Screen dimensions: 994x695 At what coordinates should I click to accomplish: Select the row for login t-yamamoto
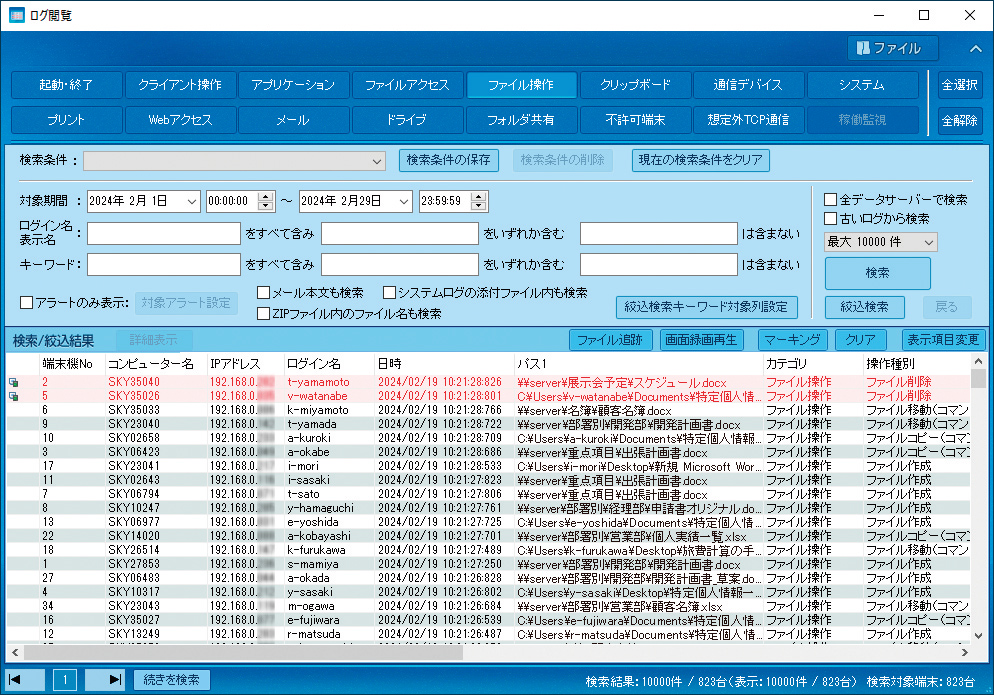(x=488, y=382)
